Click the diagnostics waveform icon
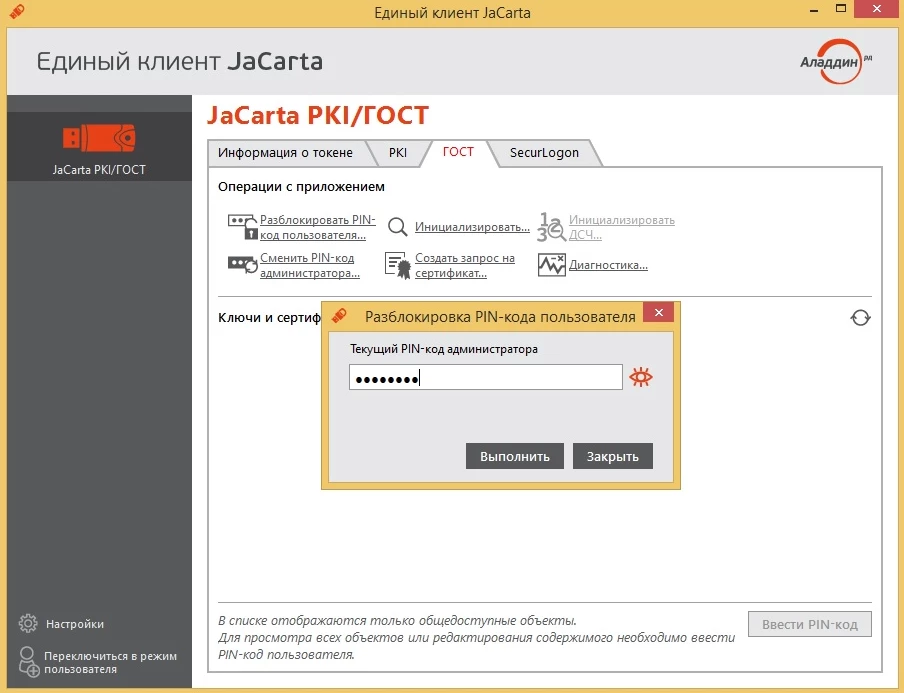 coord(551,265)
